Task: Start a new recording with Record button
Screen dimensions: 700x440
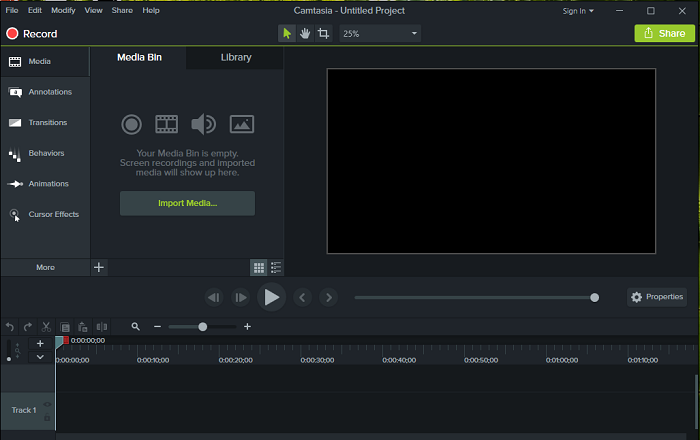Action: coord(32,34)
